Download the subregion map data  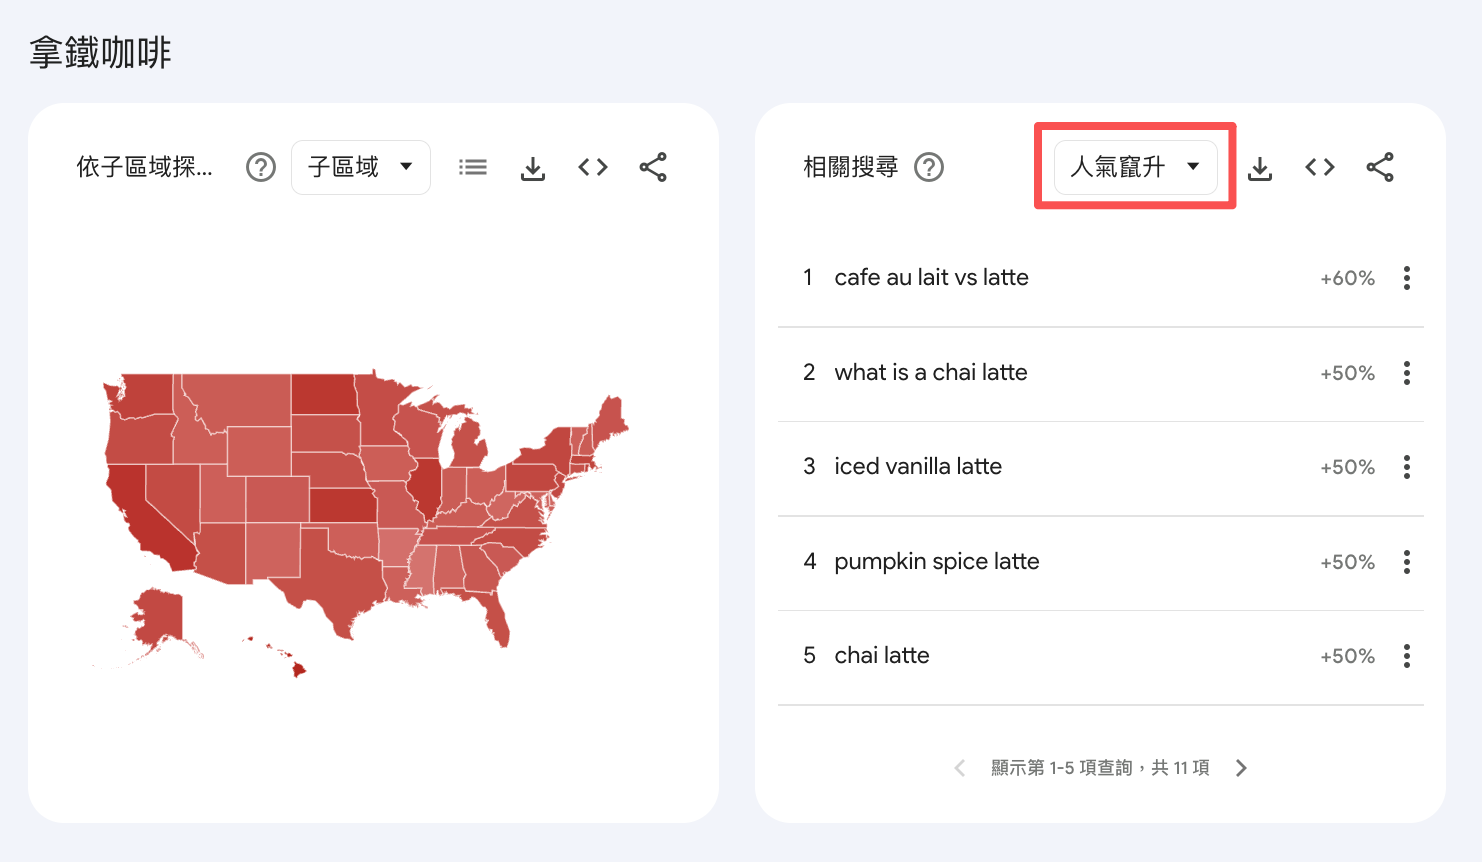533,168
